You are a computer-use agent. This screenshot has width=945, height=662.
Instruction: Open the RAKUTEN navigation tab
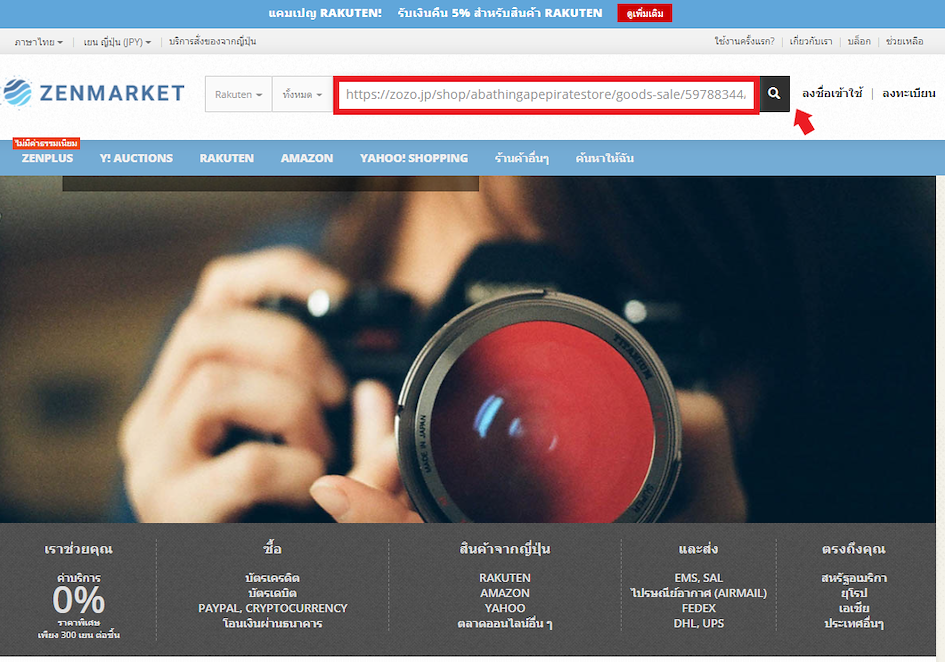coord(227,158)
